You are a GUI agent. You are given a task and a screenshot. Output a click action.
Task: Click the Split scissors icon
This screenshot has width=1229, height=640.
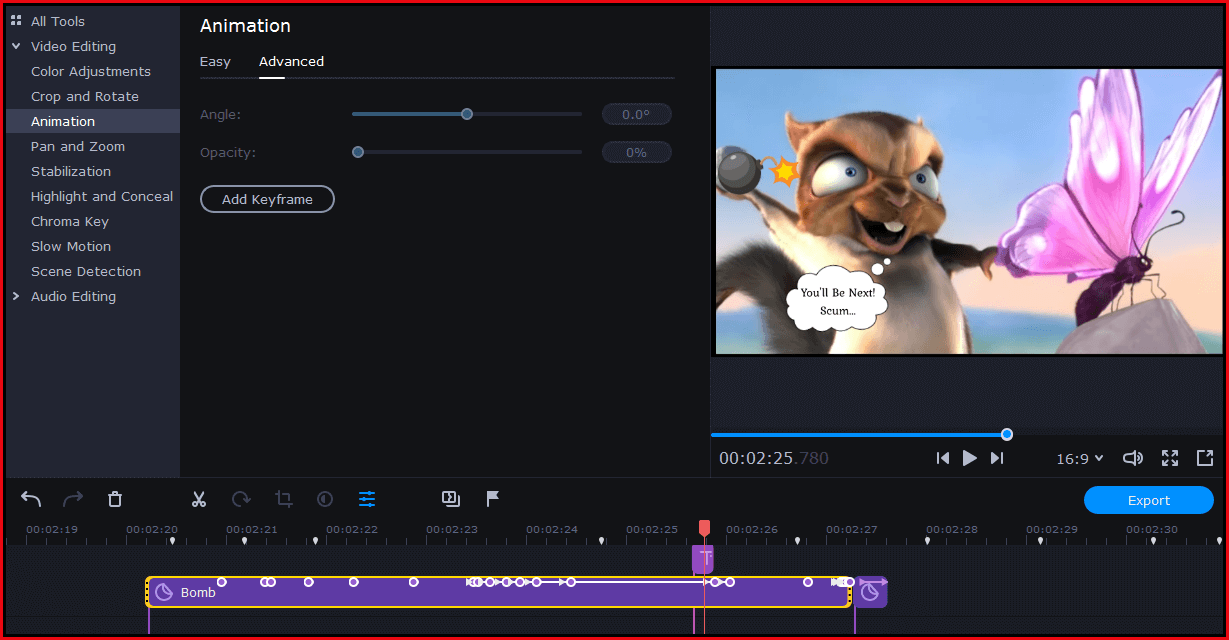click(199, 498)
